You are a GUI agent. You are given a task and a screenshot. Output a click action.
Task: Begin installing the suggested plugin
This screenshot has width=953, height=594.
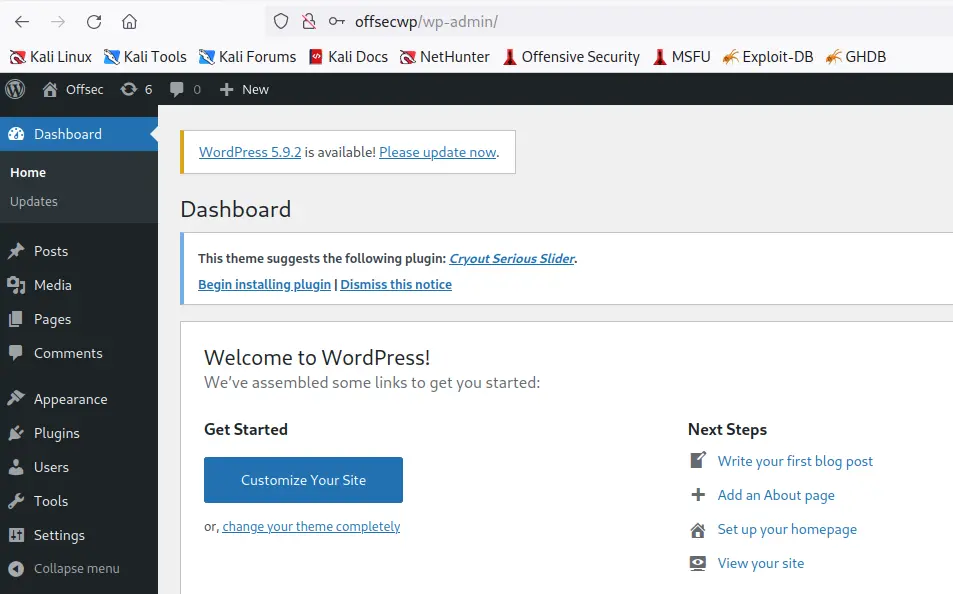click(x=264, y=284)
